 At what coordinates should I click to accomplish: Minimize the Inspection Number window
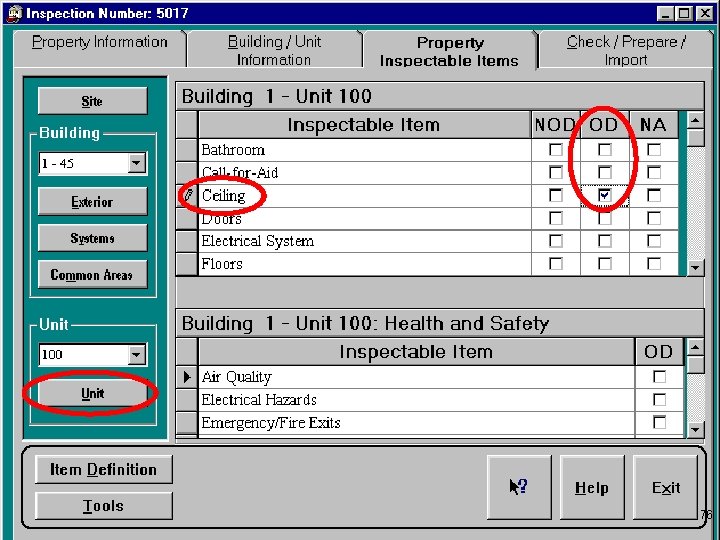click(x=665, y=13)
